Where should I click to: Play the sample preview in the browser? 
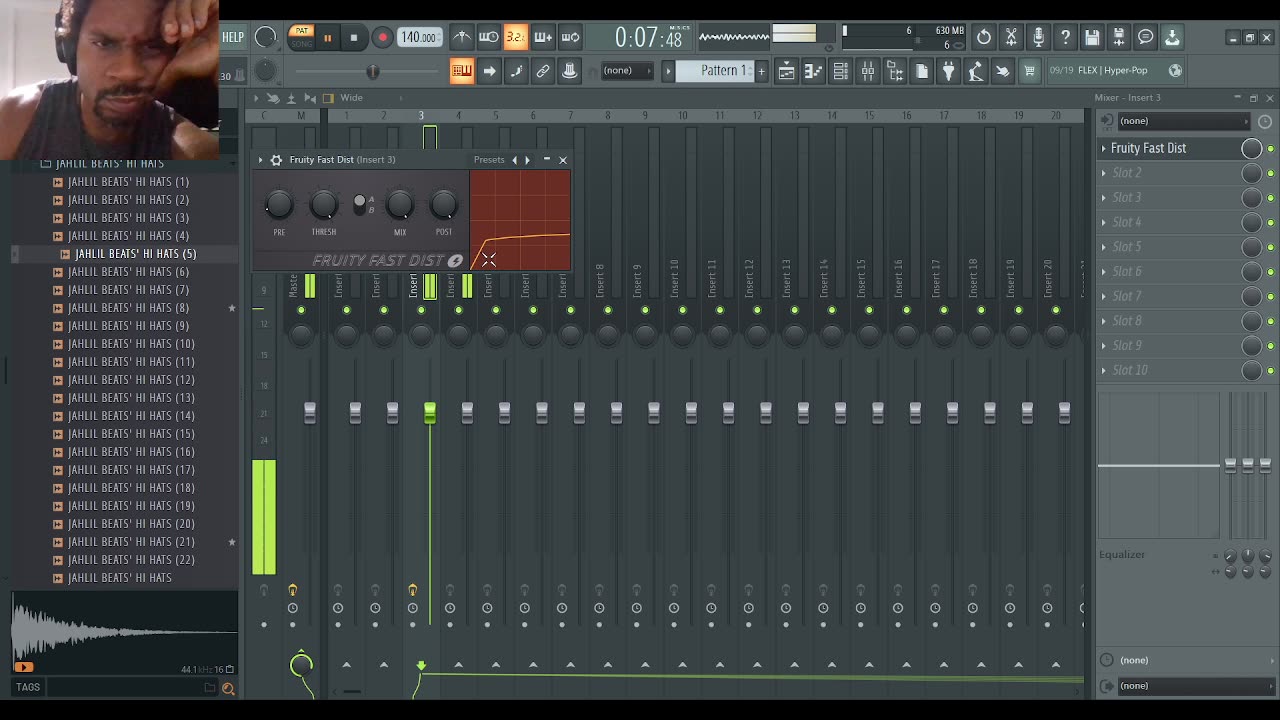click(x=24, y=667)
